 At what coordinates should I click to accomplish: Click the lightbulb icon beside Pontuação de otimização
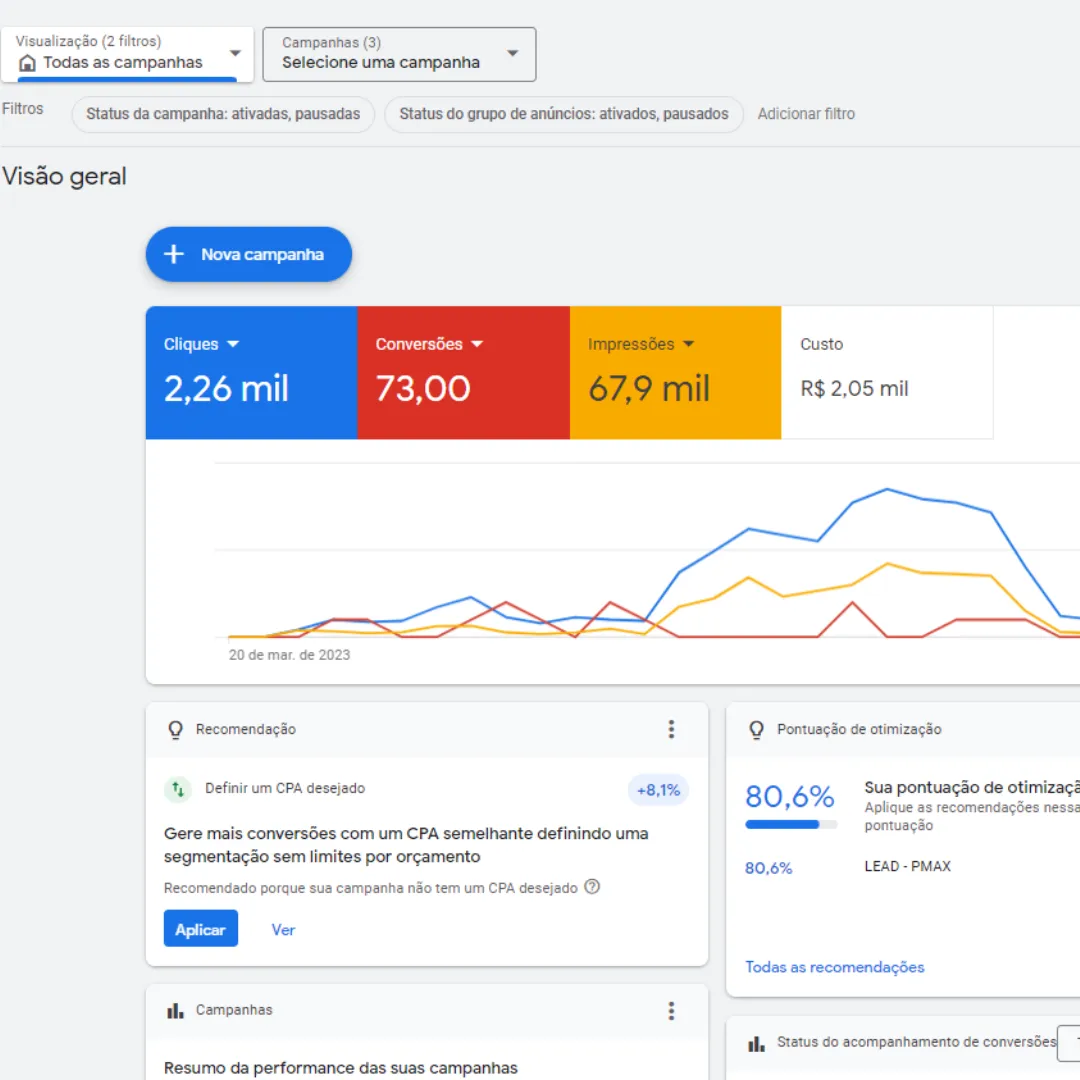757,730
